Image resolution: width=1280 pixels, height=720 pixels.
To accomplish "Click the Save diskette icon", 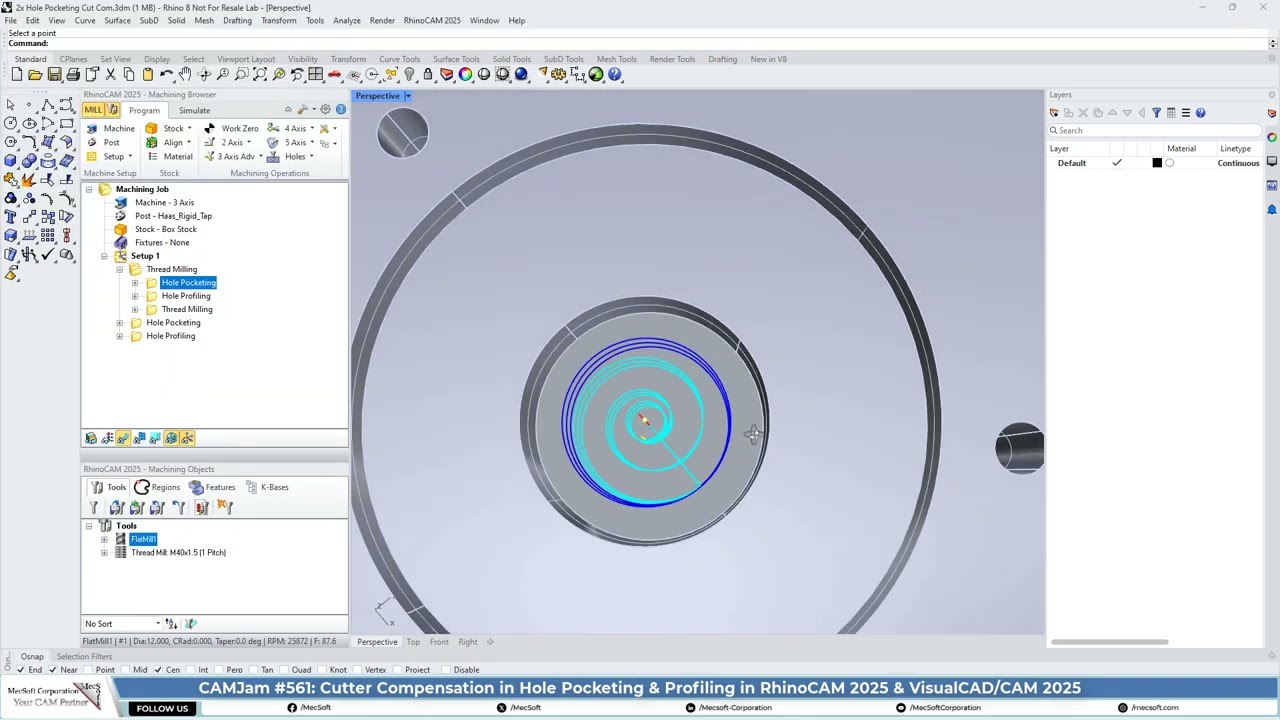I will (x=54, y=75).
